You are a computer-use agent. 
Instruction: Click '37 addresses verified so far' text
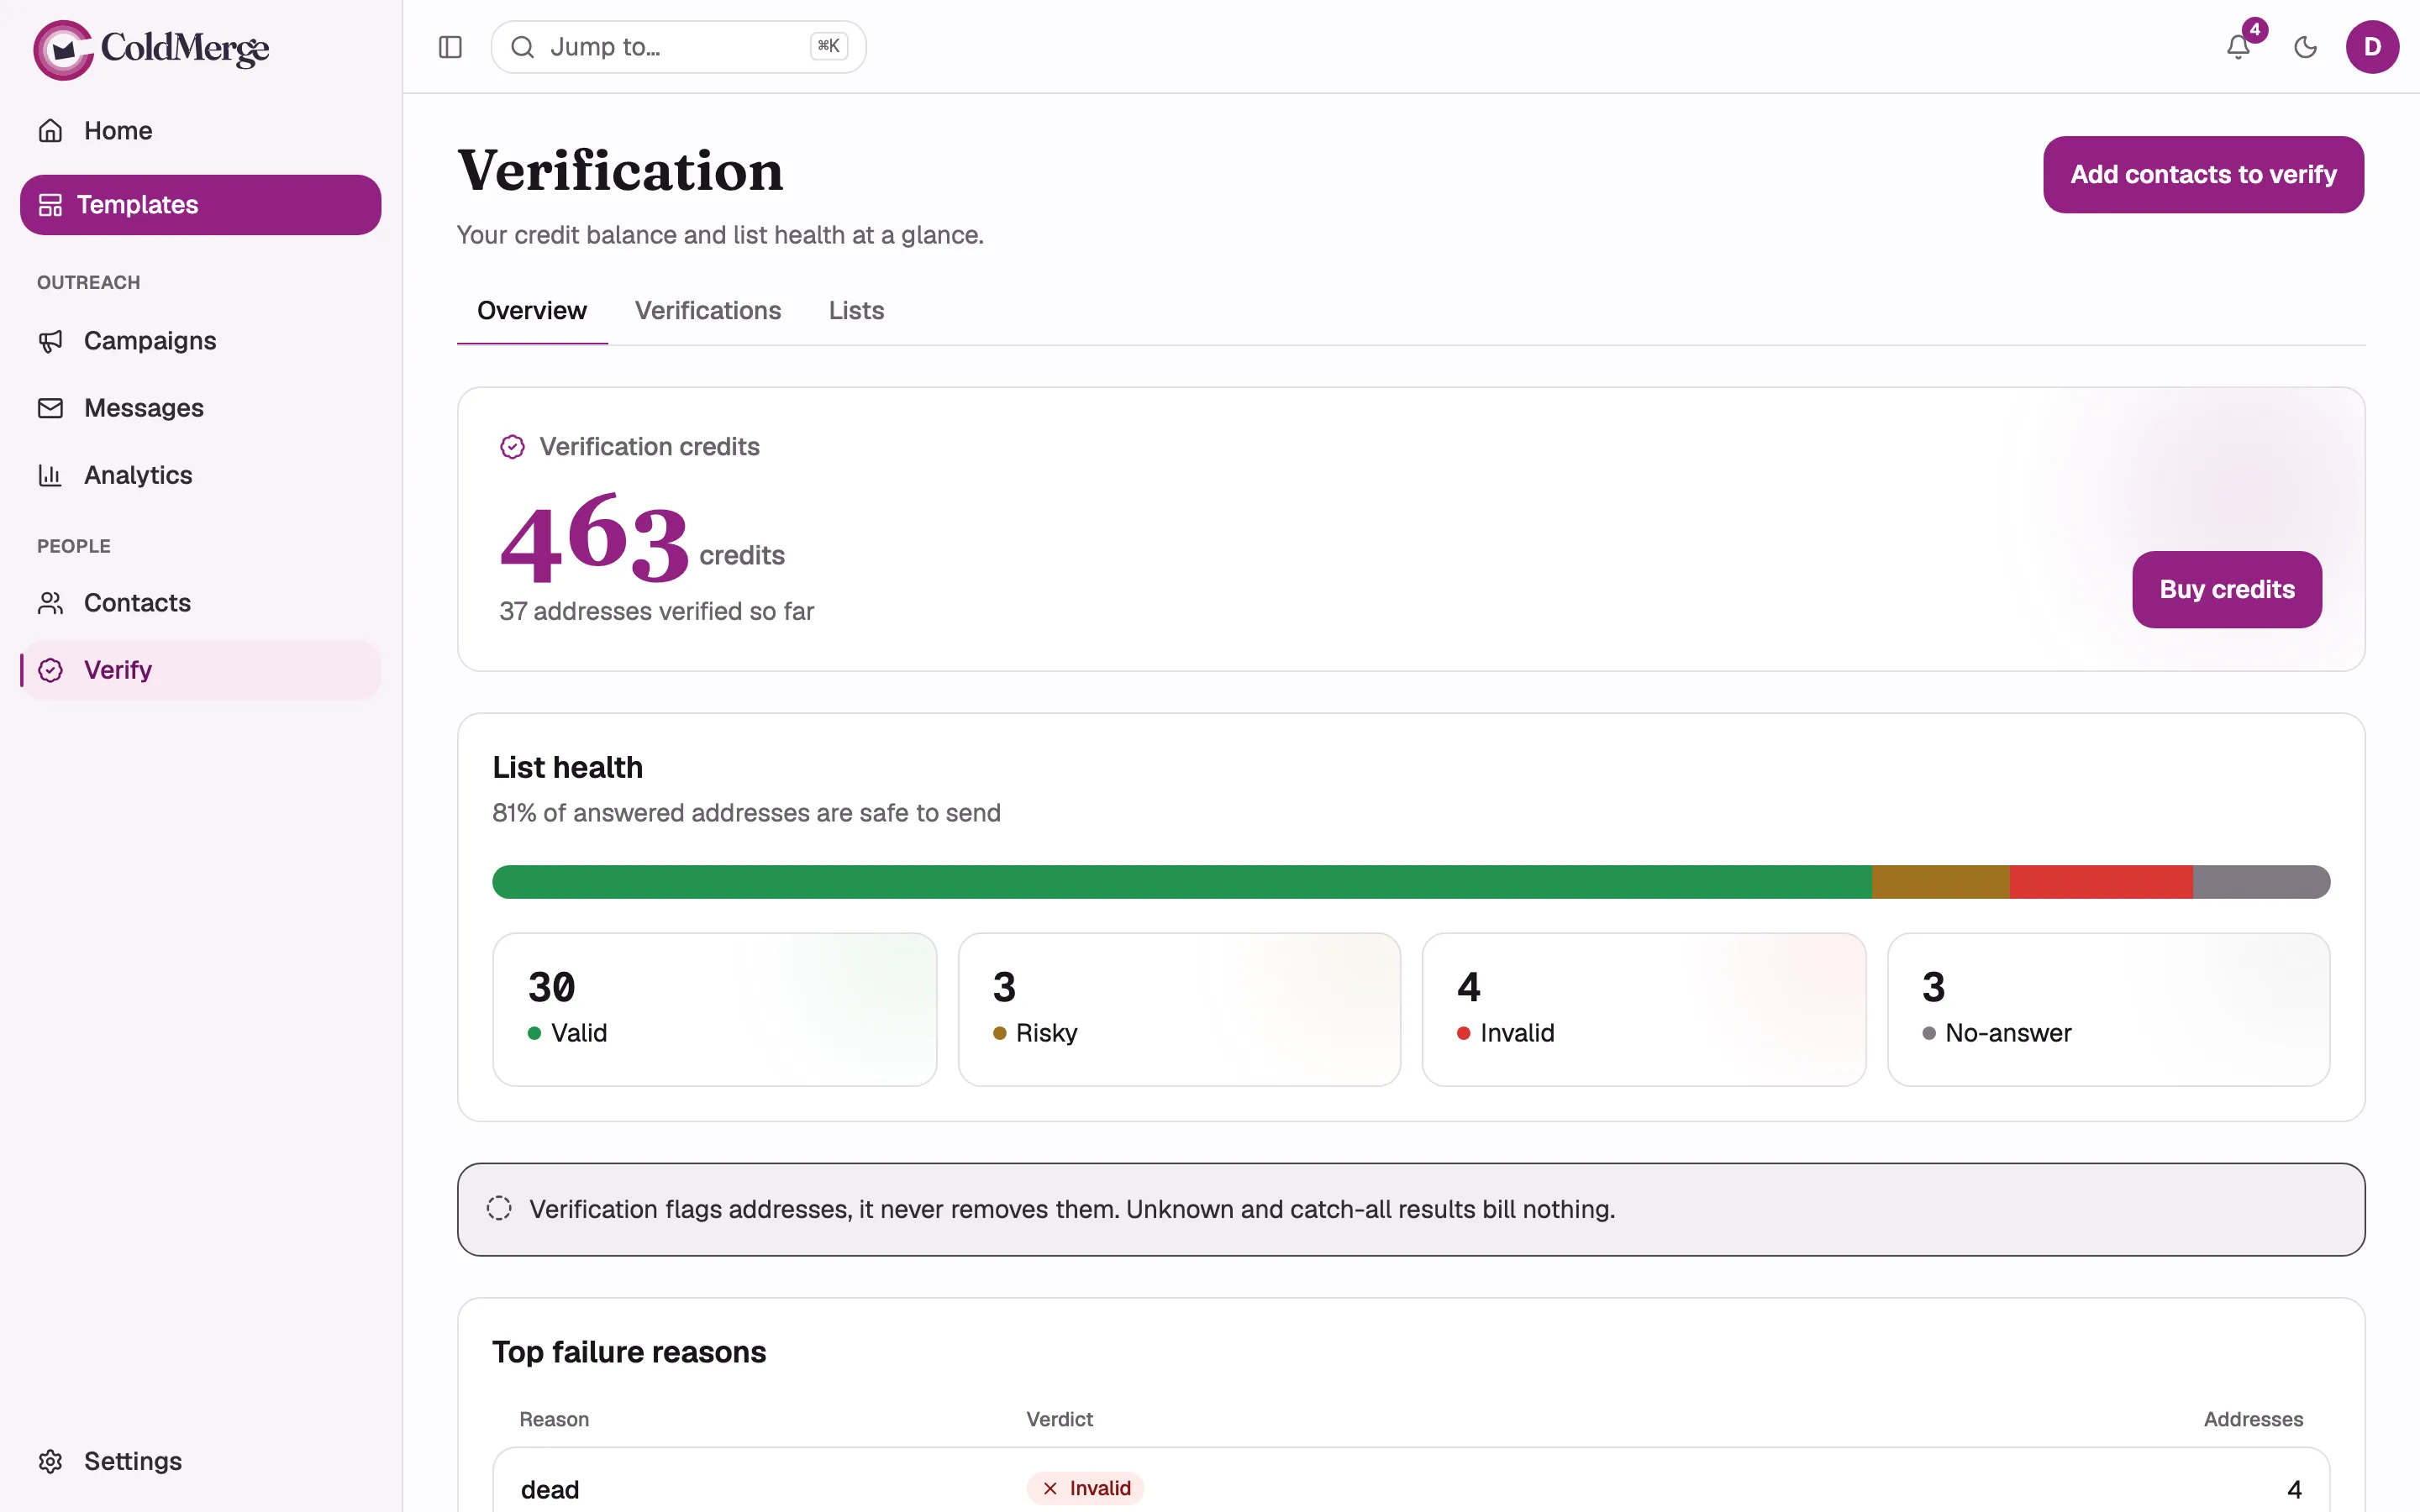[x=656, y=611]
